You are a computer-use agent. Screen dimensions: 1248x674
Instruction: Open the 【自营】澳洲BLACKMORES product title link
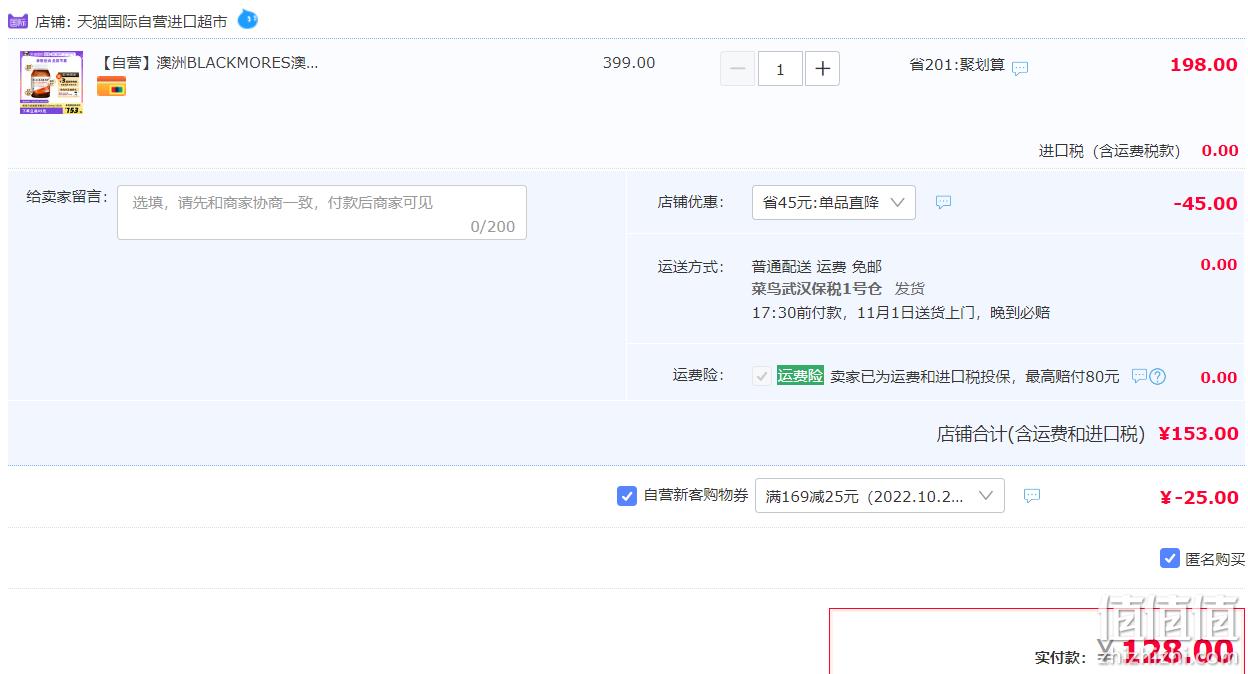pos(208,63)
